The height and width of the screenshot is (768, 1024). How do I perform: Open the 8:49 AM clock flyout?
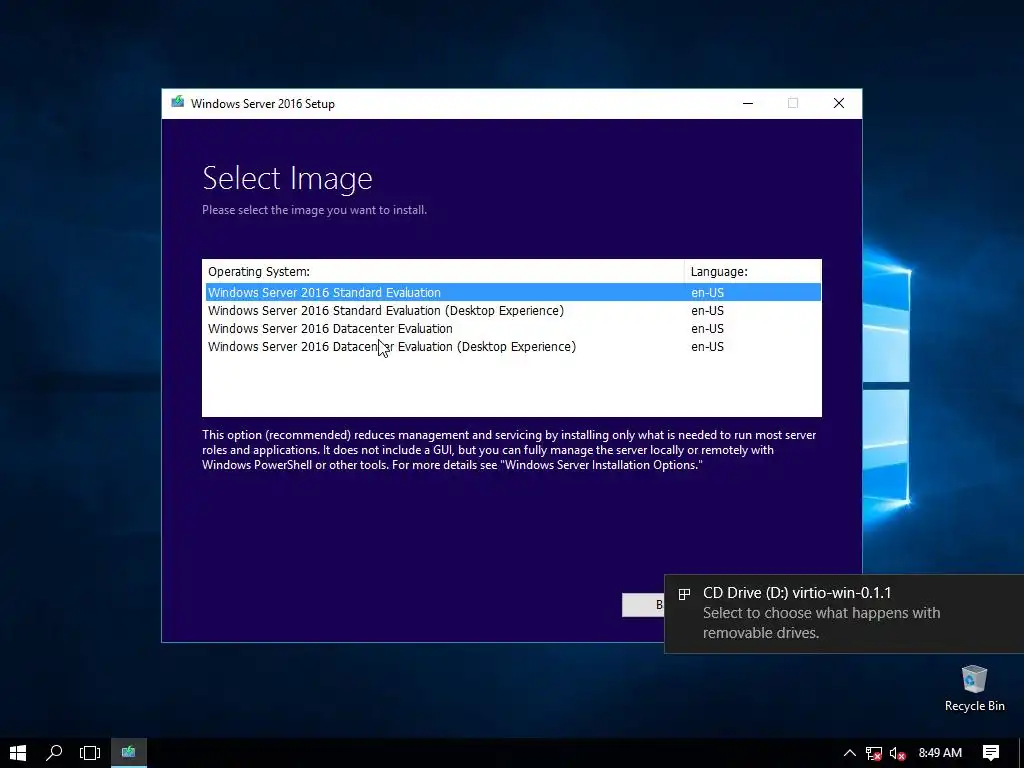[940, 753]
